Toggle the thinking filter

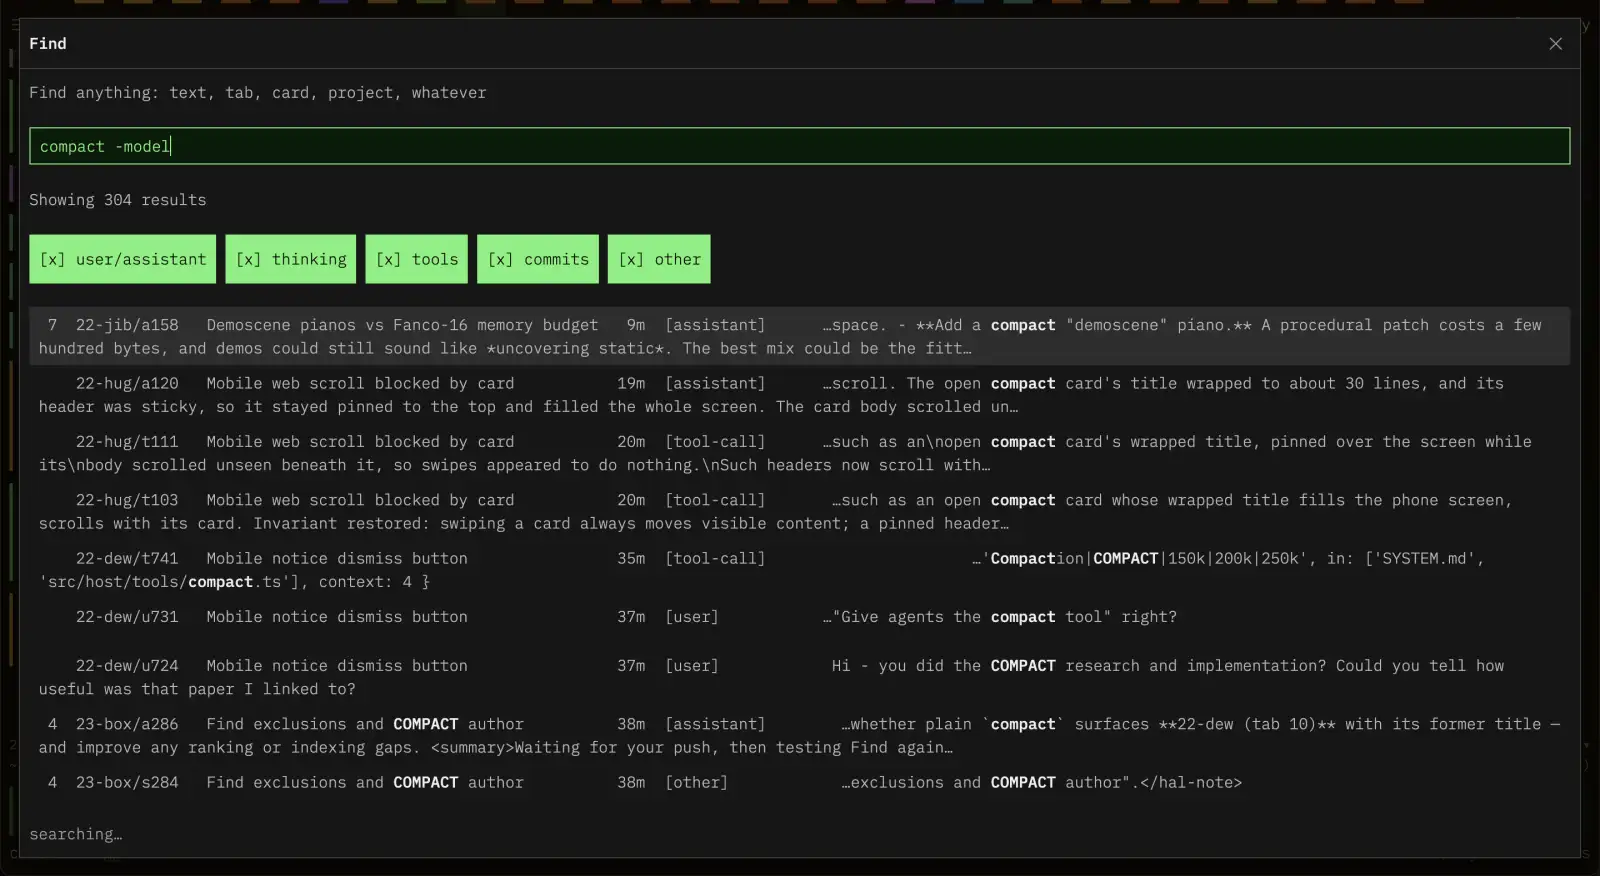pyautogui.click(x=291, y=259)
